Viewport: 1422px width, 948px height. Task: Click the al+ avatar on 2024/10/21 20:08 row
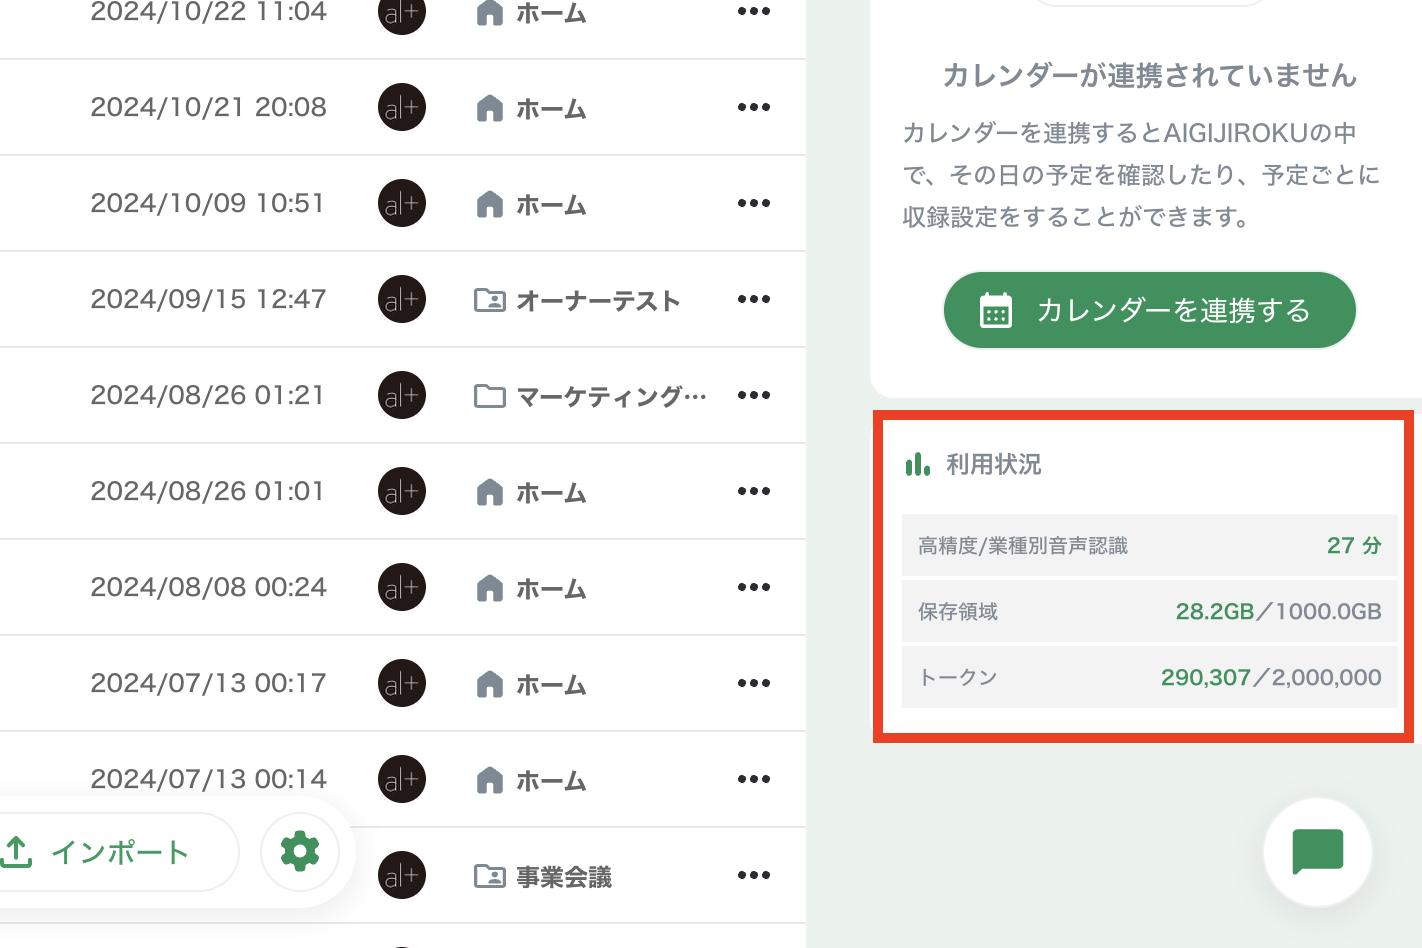(x=402, y=107)
